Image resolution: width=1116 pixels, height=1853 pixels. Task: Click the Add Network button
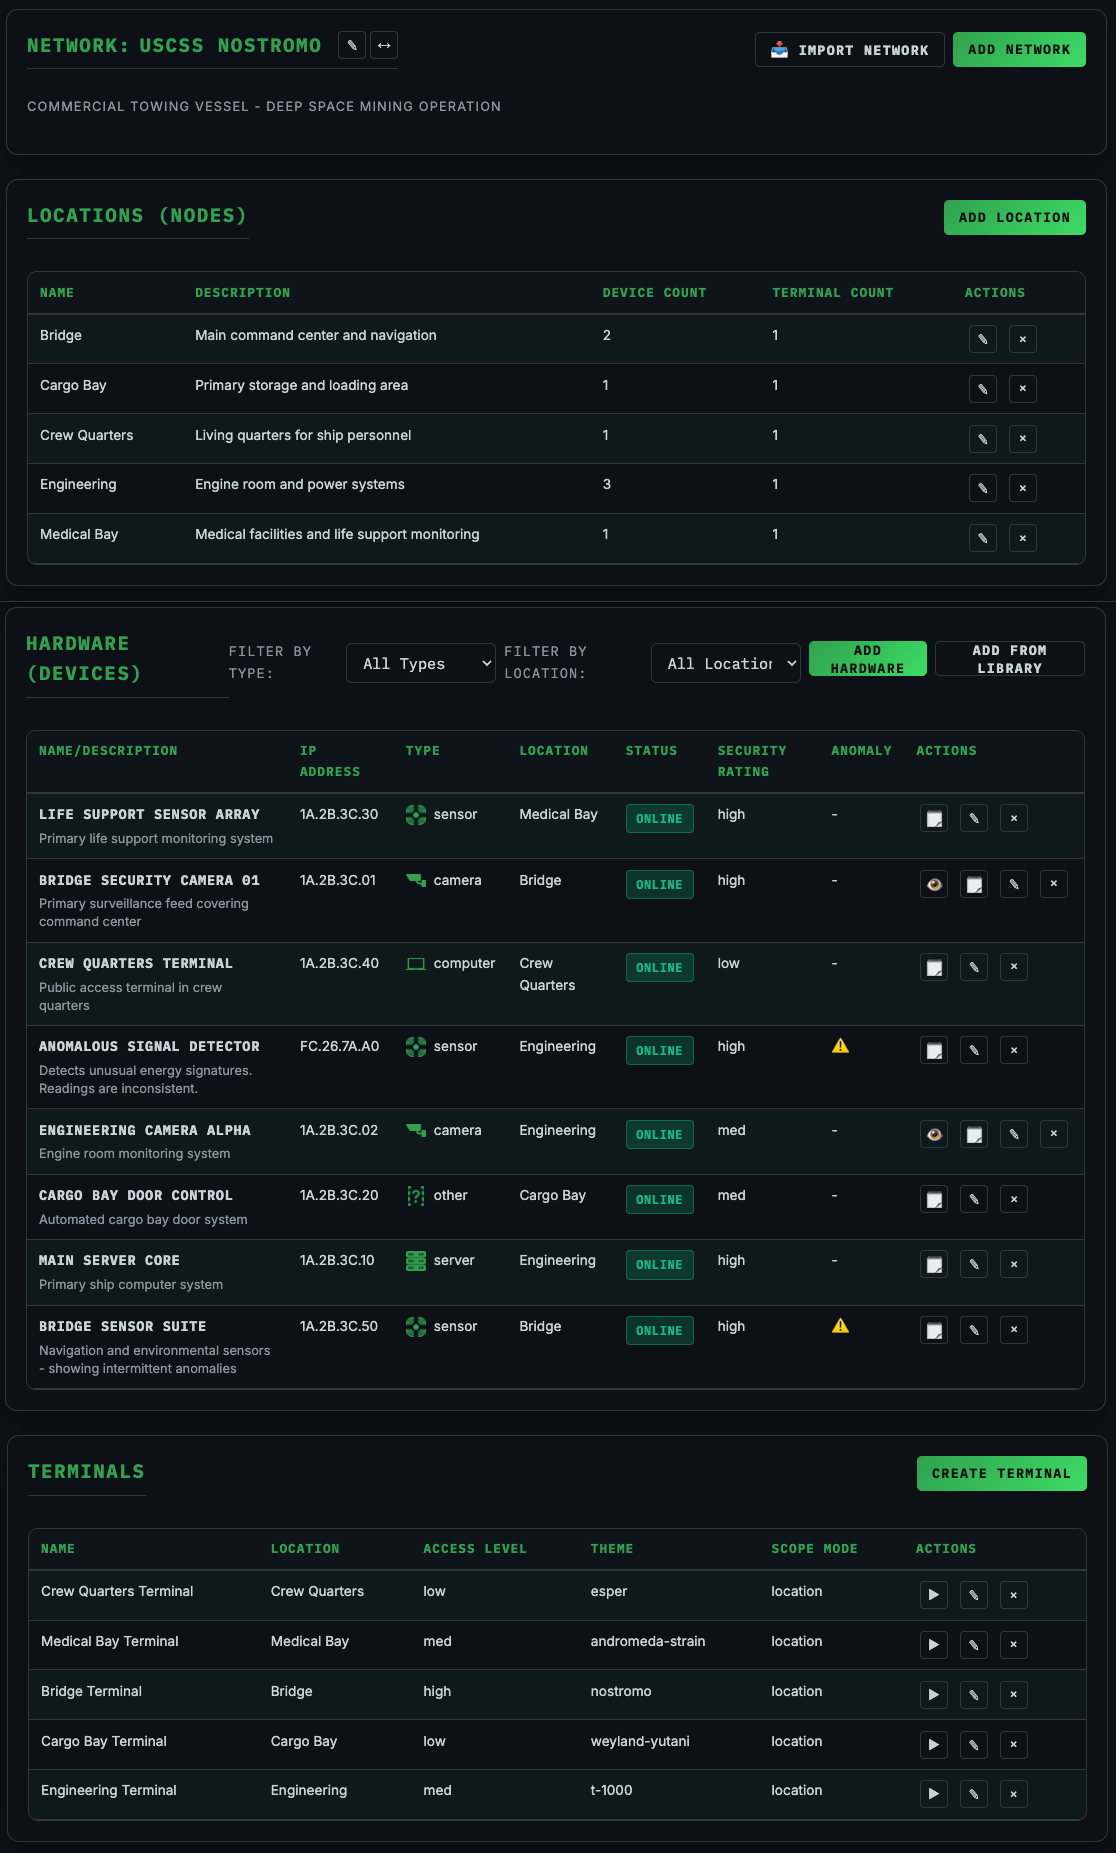[1019, 50]
